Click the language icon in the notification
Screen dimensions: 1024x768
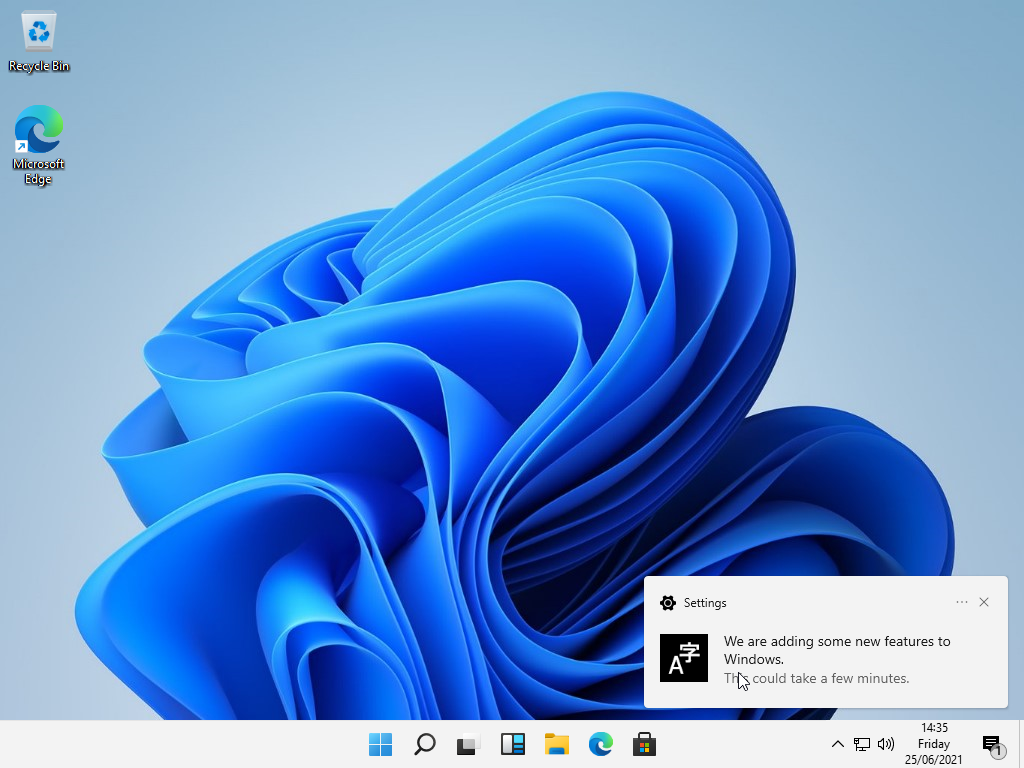[684, 658]
